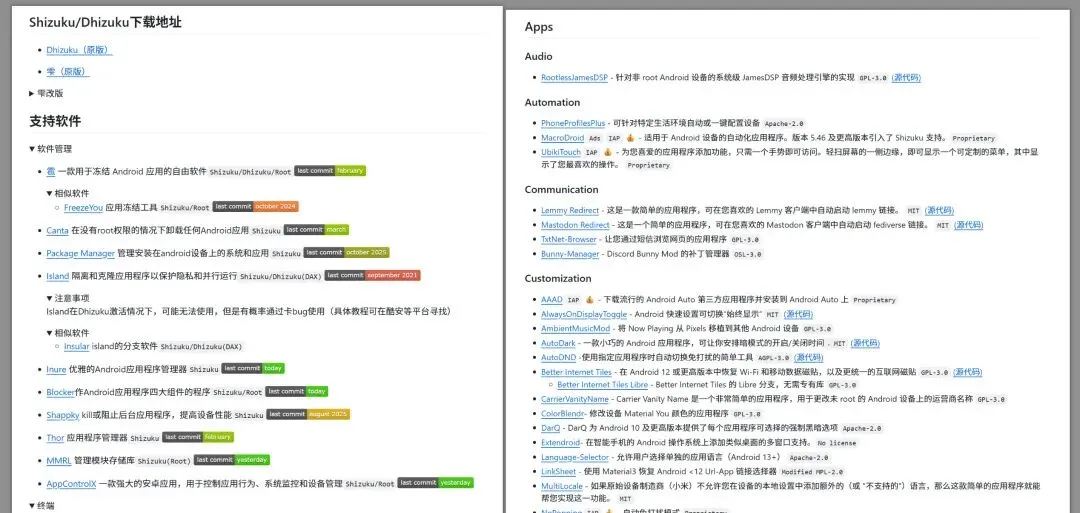This screenshot has width=1080, height=513.
Task: Open the 雹 app link
Action: coord(50,171)
